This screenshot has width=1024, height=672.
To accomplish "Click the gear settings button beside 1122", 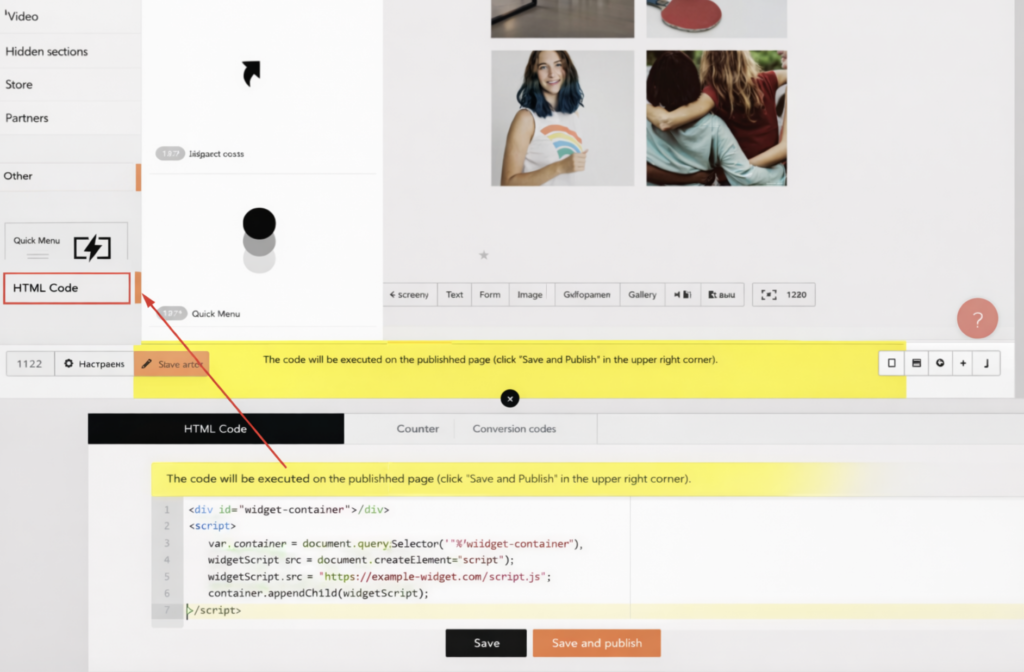I will (94, 364).
